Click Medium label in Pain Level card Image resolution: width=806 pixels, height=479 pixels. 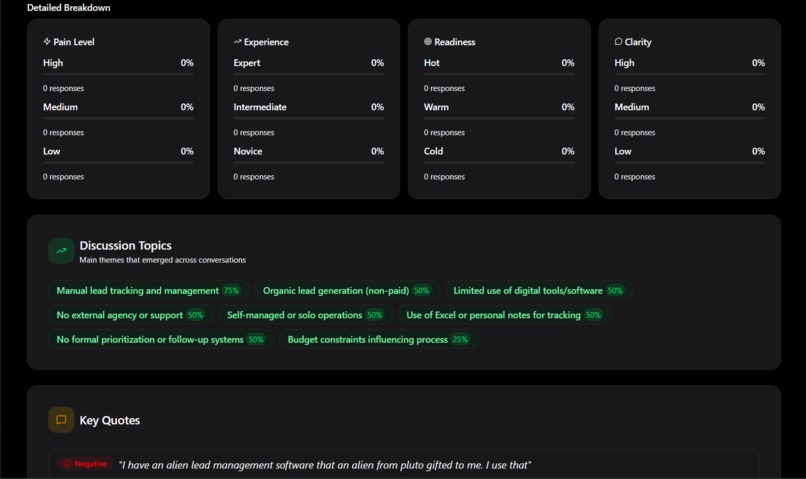coord(60,107)
